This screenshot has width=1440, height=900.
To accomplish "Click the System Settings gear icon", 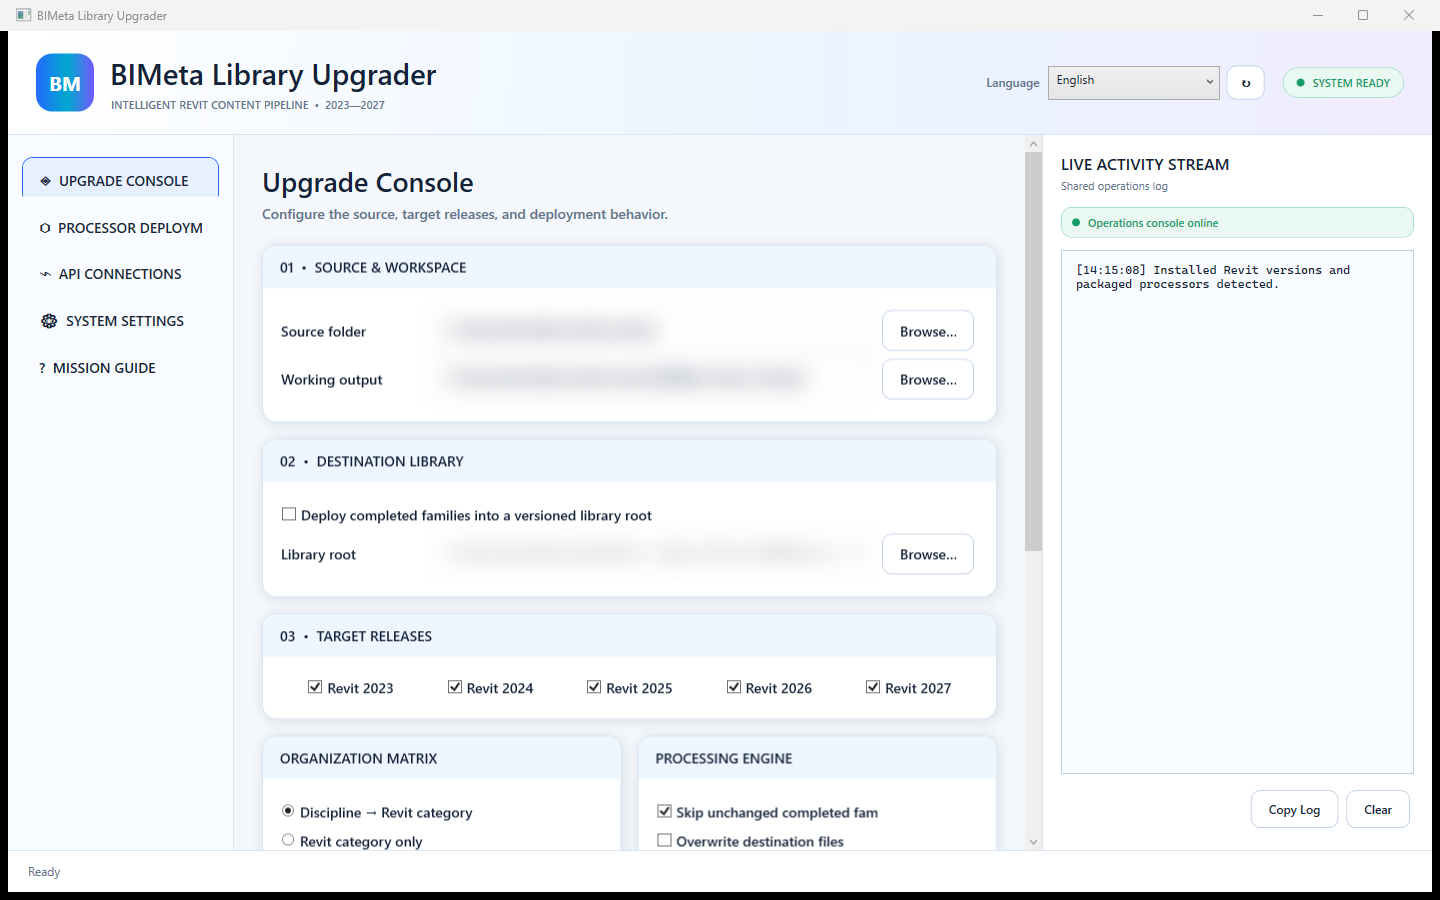I will tap(49, 321).
